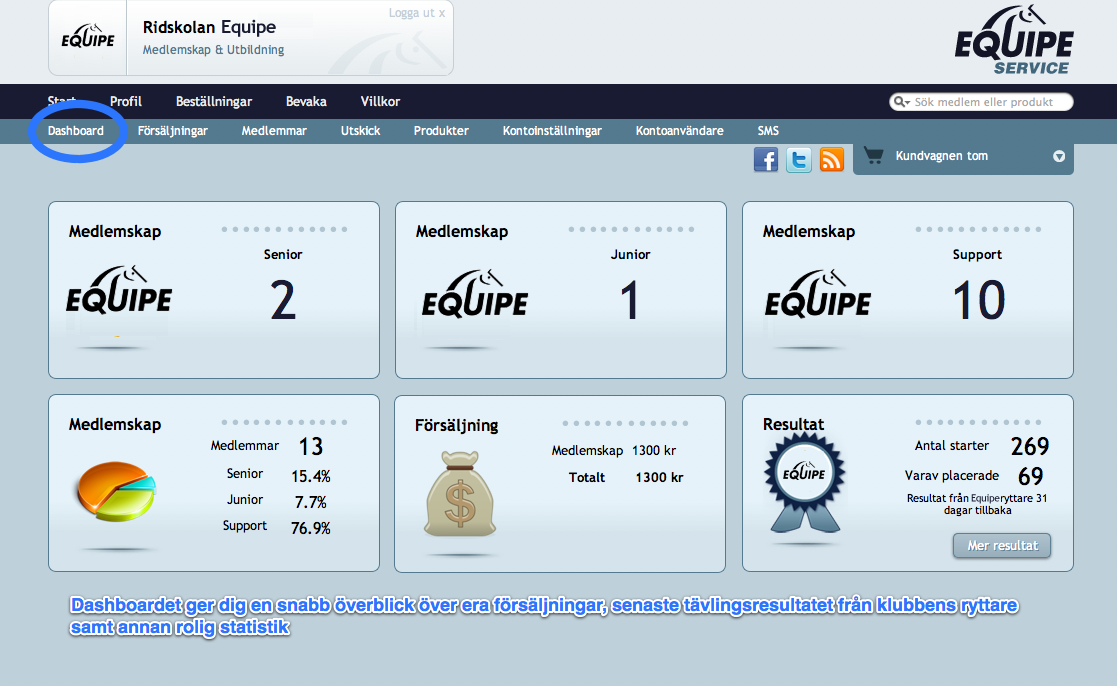Image resolution: width=1117 pixels, height=686 pixels.
Task: Click the Medlemskap 1300 kr sales row
Action: tap(613, 450)
